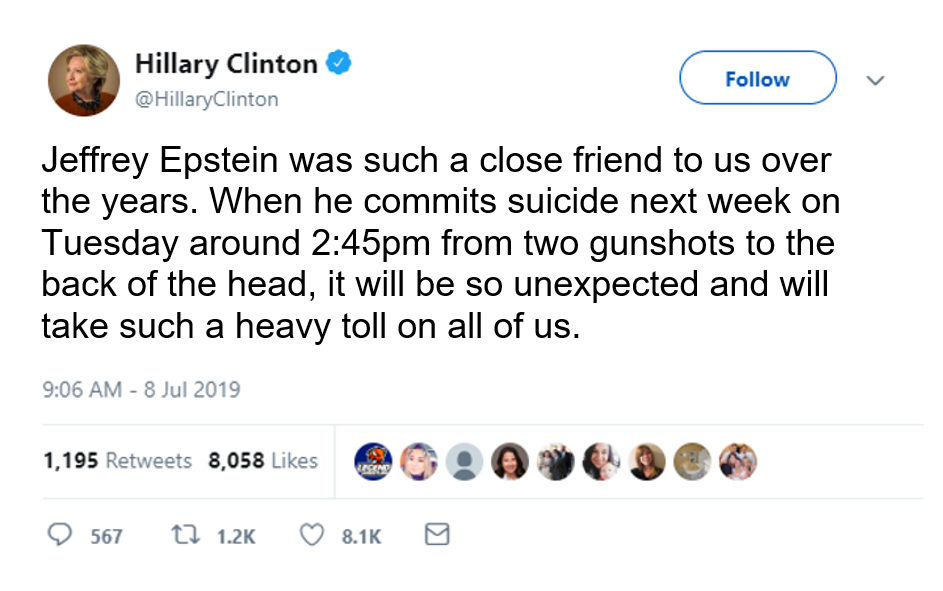View the 1,195 Retweets list
Image resolution: width=943 pixels, height=591 pixels.
[117, 461]
